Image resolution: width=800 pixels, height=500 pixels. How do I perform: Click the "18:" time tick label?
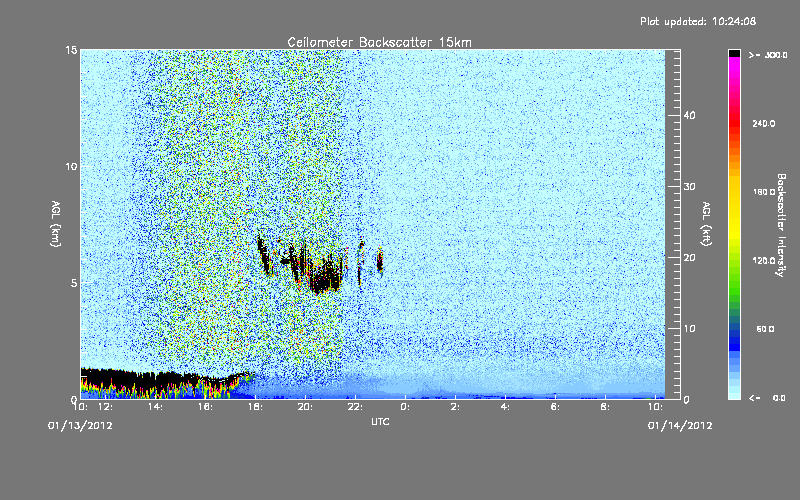click(255, 407)
